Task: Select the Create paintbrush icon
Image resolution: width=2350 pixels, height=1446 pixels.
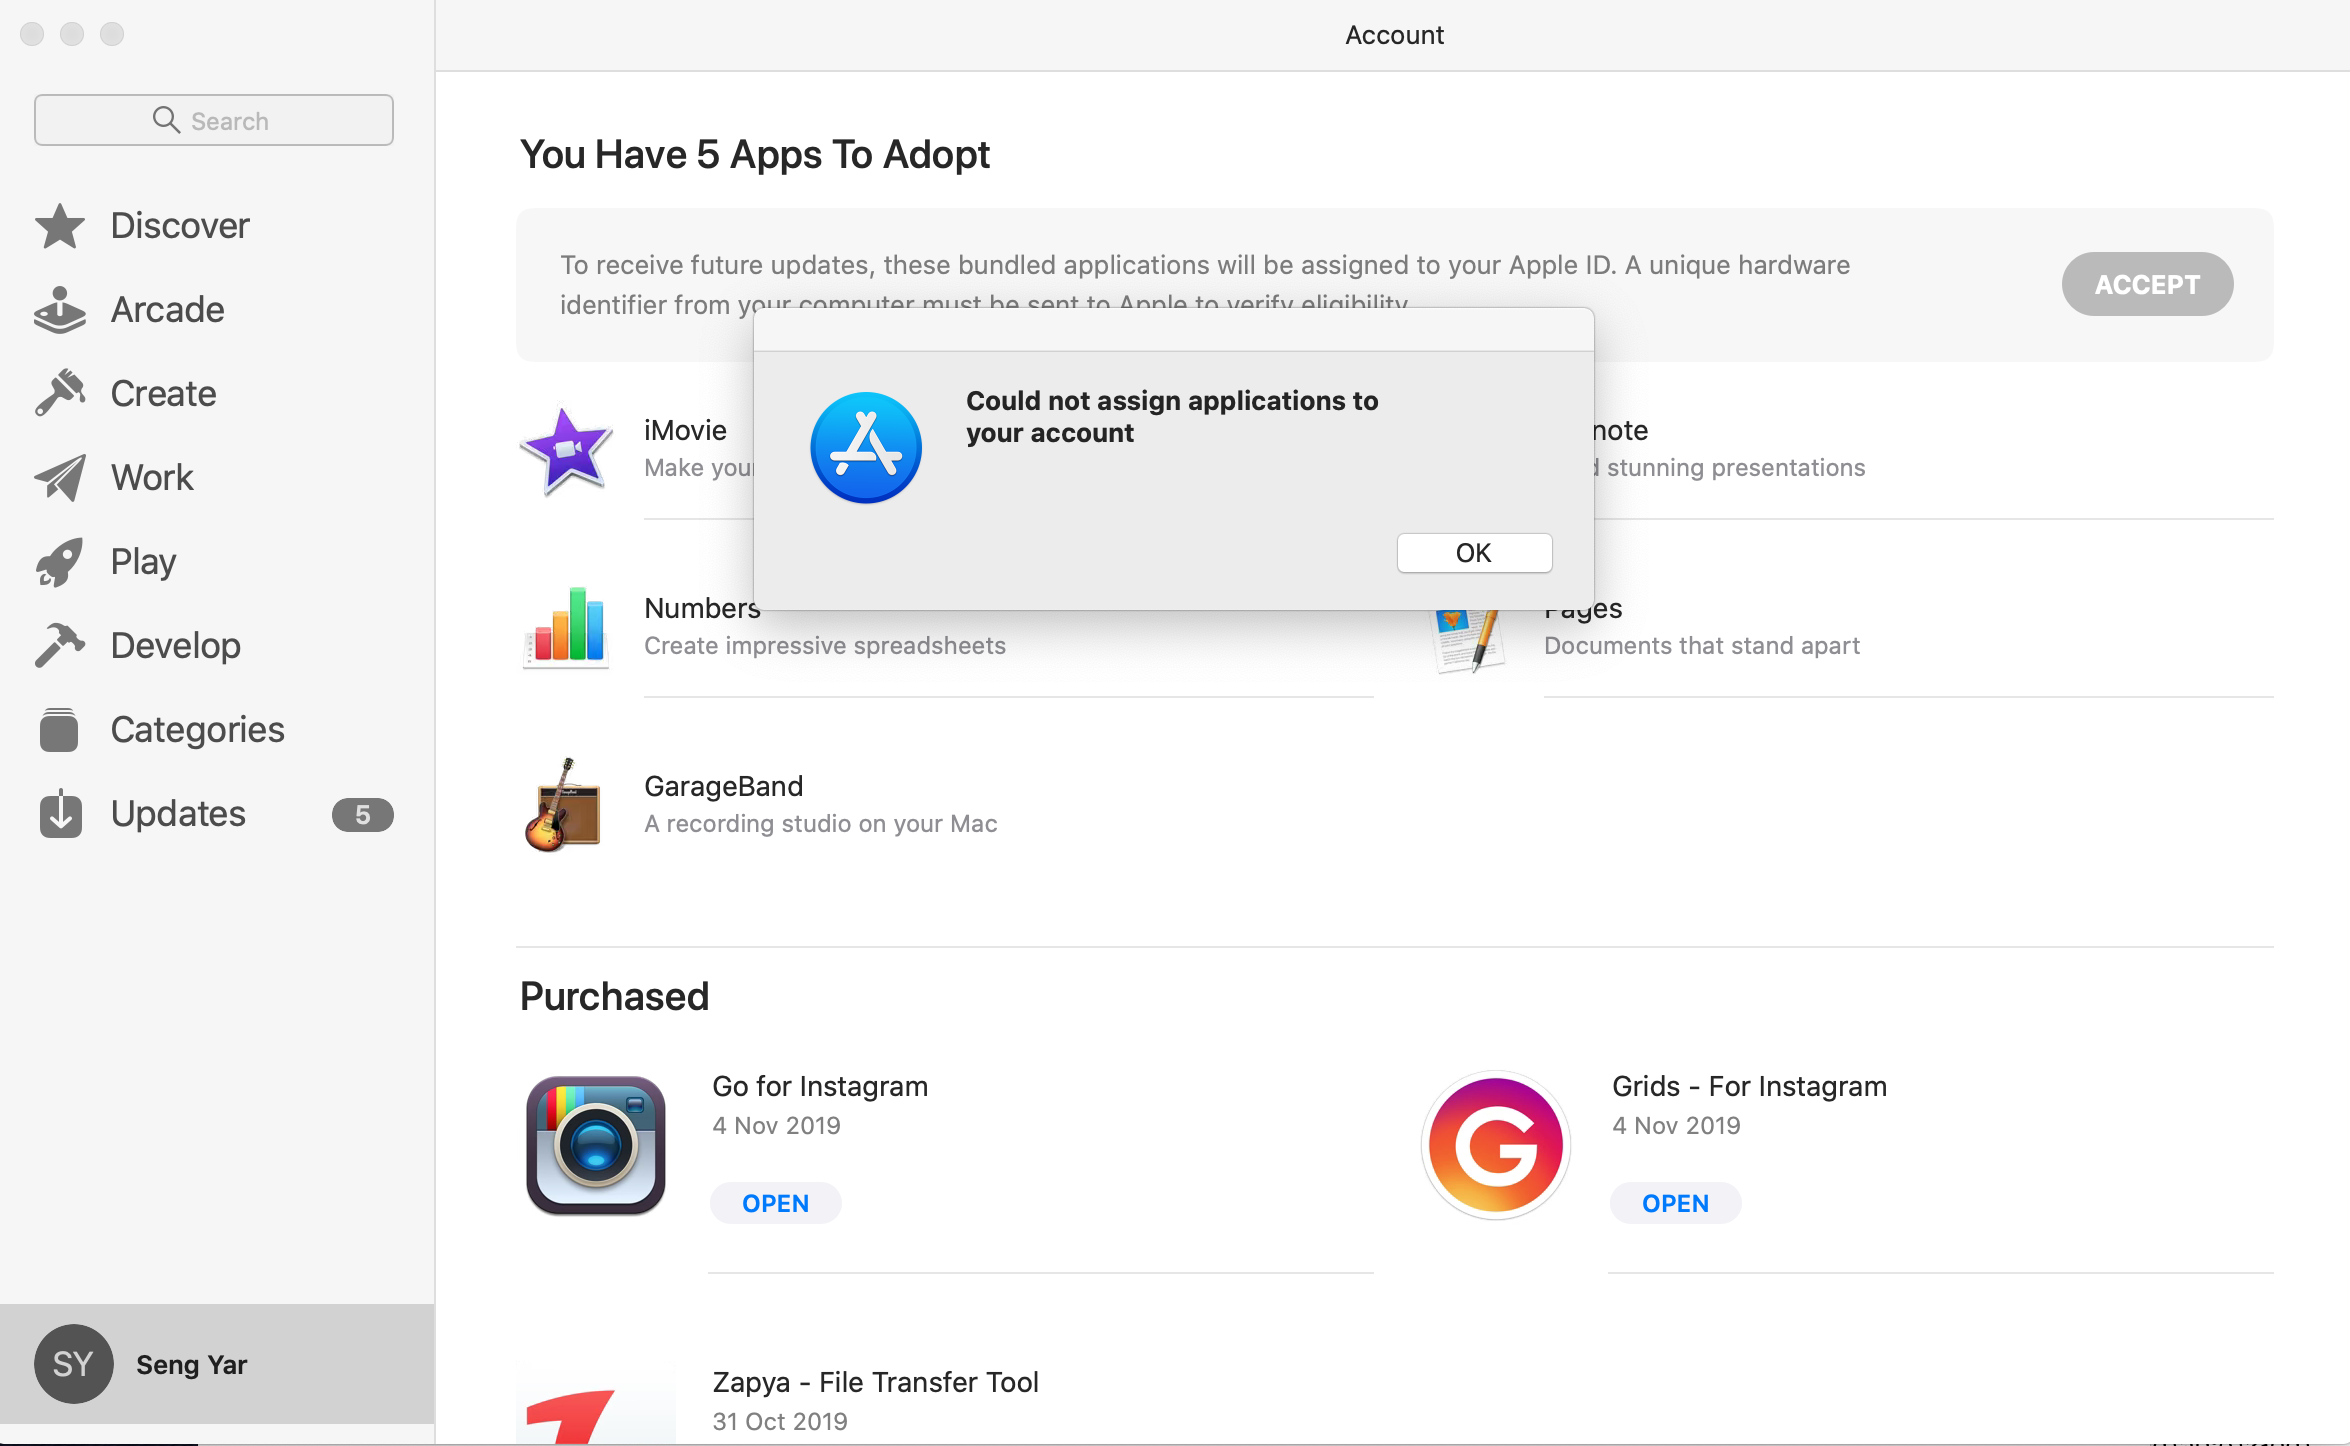Action: (x=60, y=393)
